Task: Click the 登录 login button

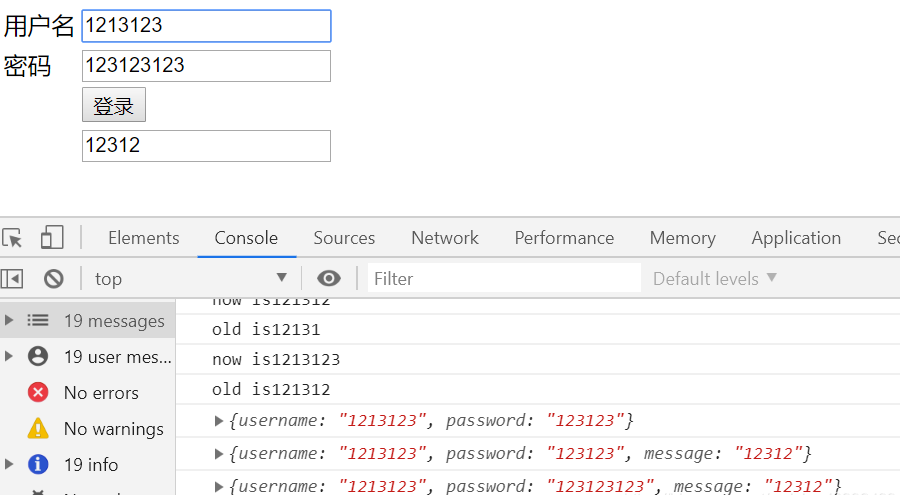Action: [114, 105]
